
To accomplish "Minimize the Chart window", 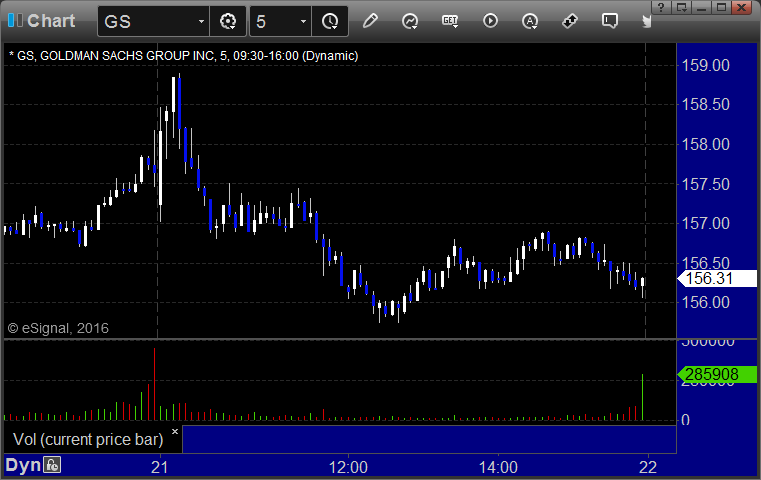I will (x=701, y=7).
